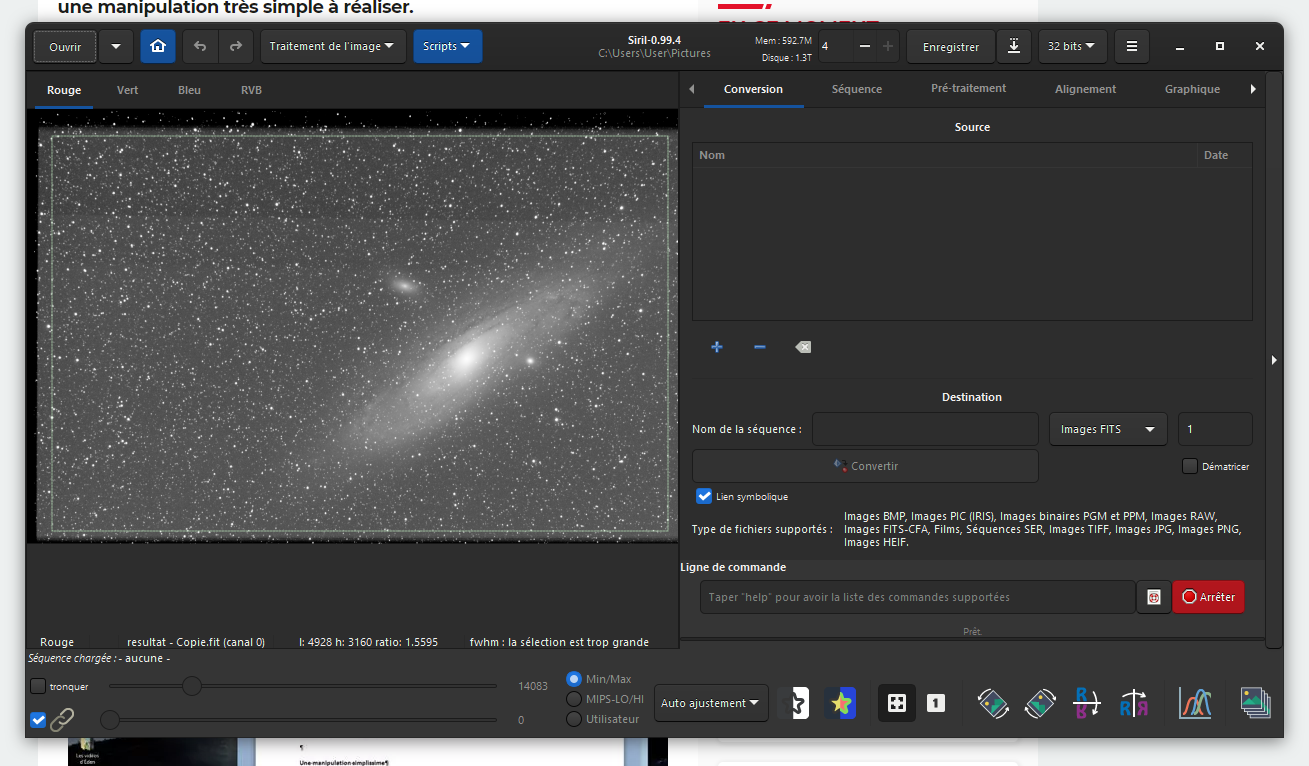Mirror image horizontally with R icon
Viewport: 1309px width, 766px height.
point(1133,703)
